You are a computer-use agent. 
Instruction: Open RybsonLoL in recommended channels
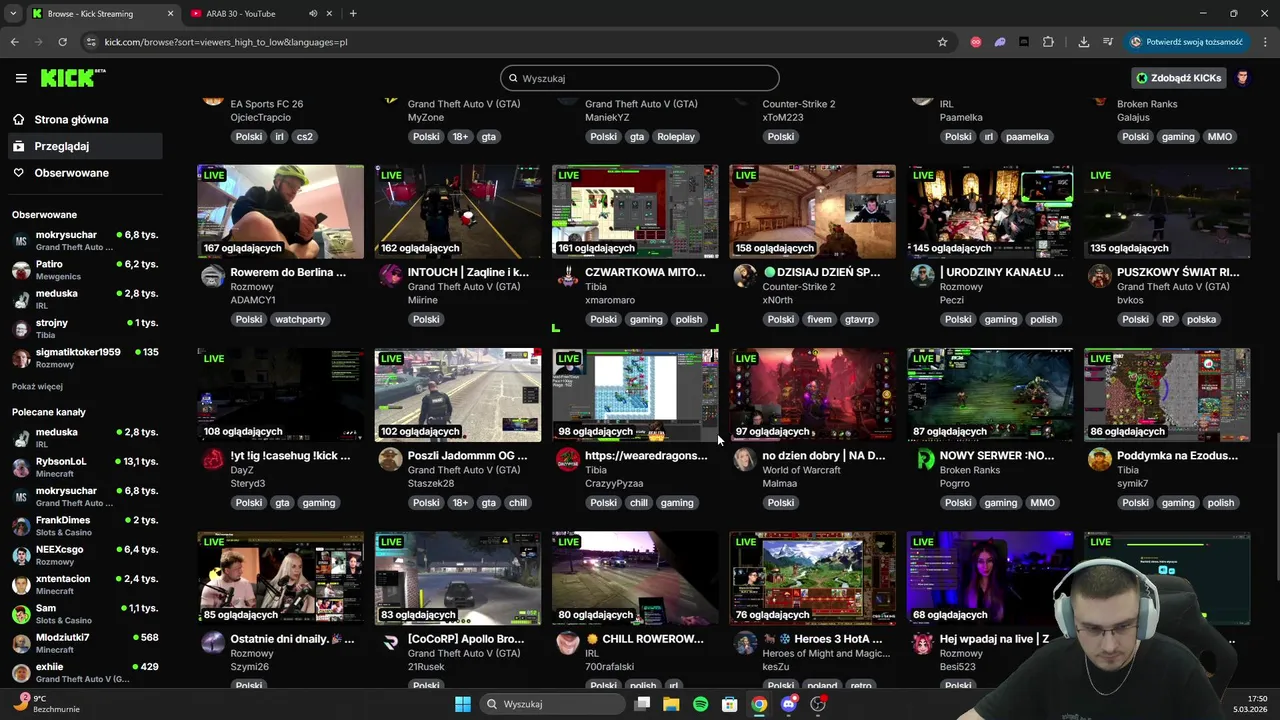85,467
